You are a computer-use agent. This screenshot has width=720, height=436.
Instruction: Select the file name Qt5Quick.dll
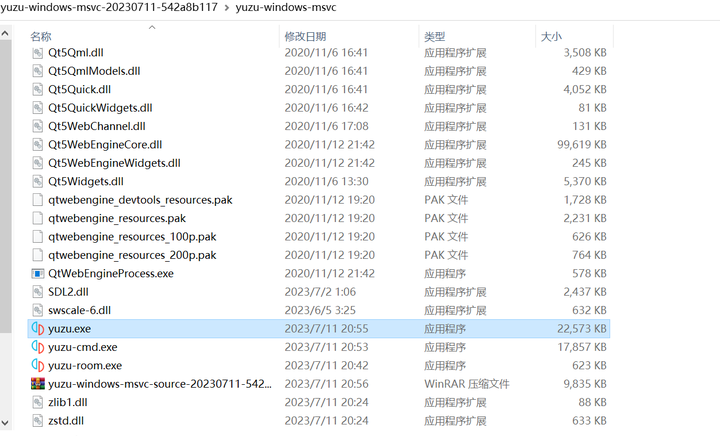79,89
